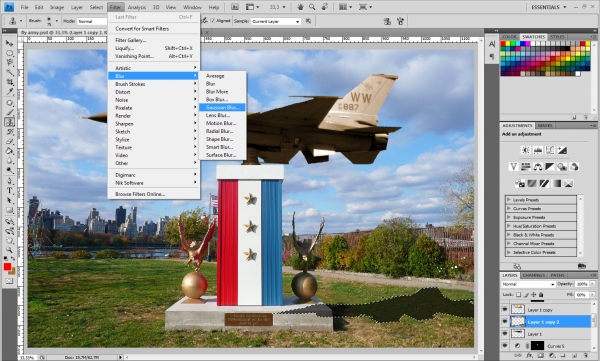Select the Pen tool
600x361 pixels.
coord(9,181)
